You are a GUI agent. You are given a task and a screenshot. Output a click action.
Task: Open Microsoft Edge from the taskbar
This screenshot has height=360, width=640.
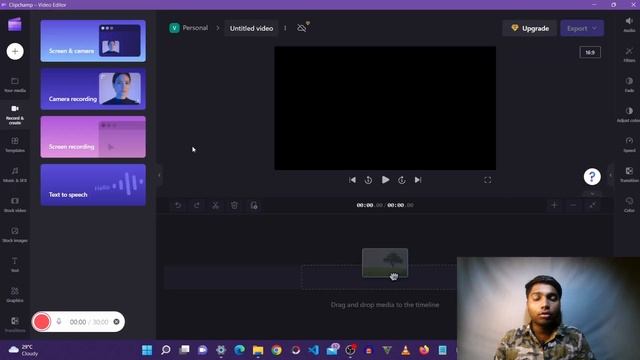point(240,350)
